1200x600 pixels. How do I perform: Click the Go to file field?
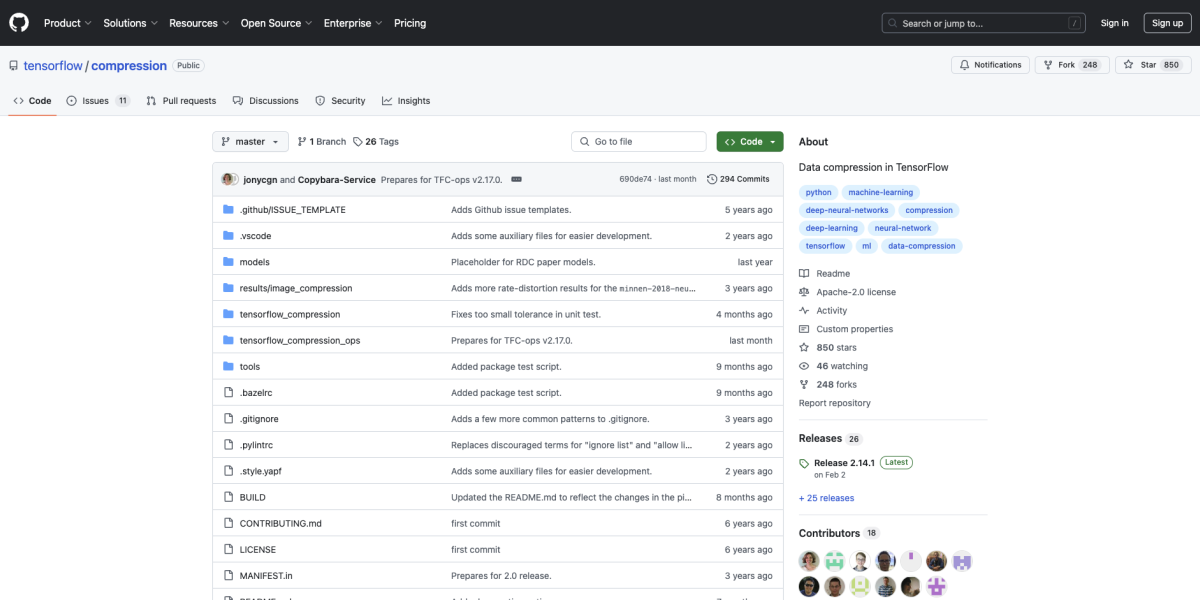point(640,142)
